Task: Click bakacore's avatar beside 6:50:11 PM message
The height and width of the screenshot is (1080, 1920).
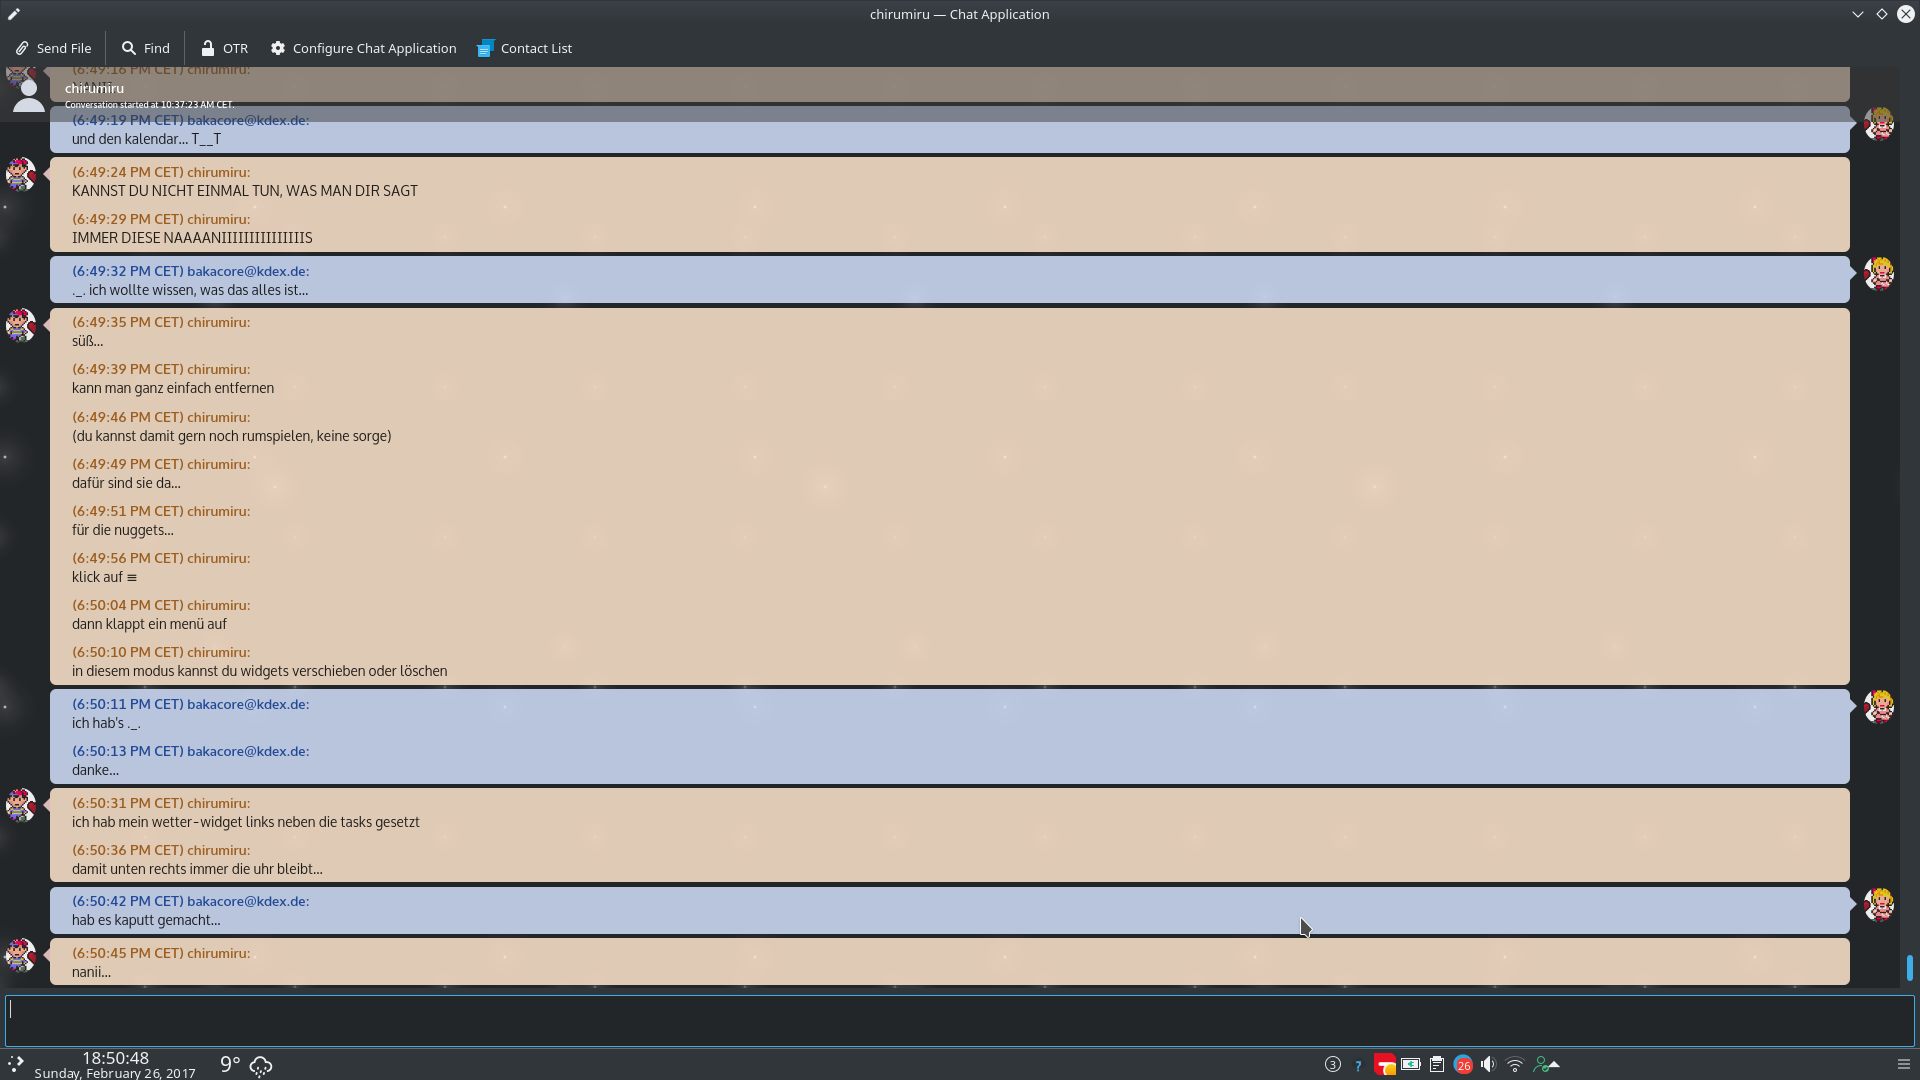Action: click(1879, 706)
